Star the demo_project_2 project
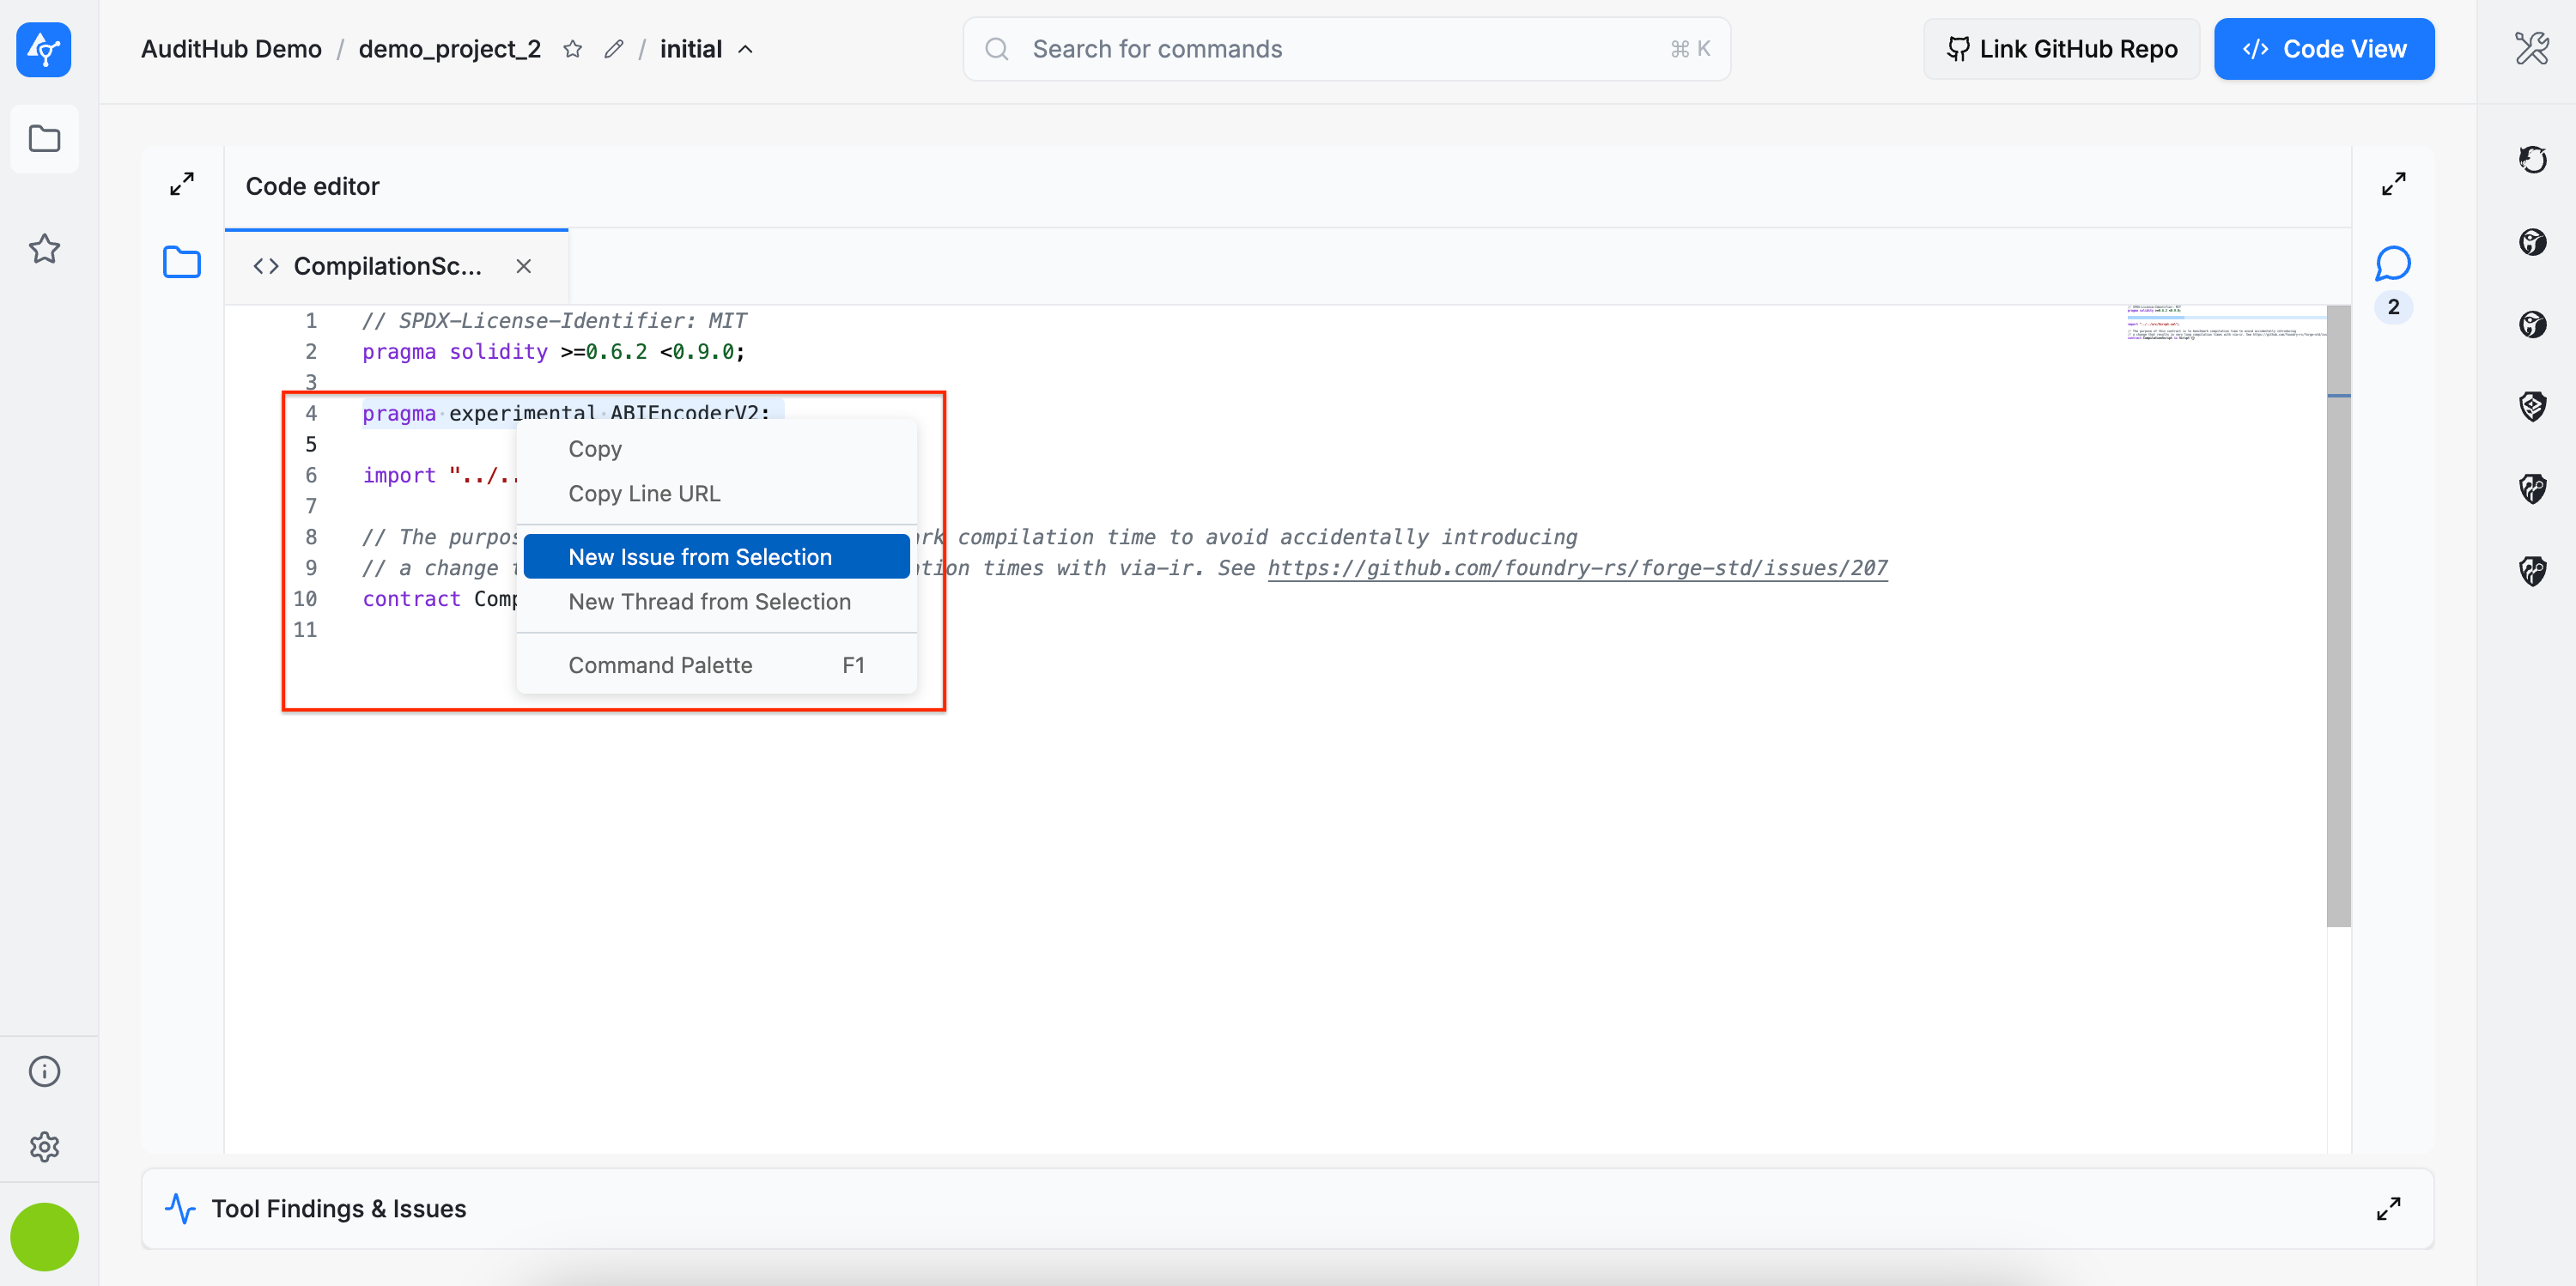The height and width of the screenshot is (1286, 2576). tap(572, 49)
